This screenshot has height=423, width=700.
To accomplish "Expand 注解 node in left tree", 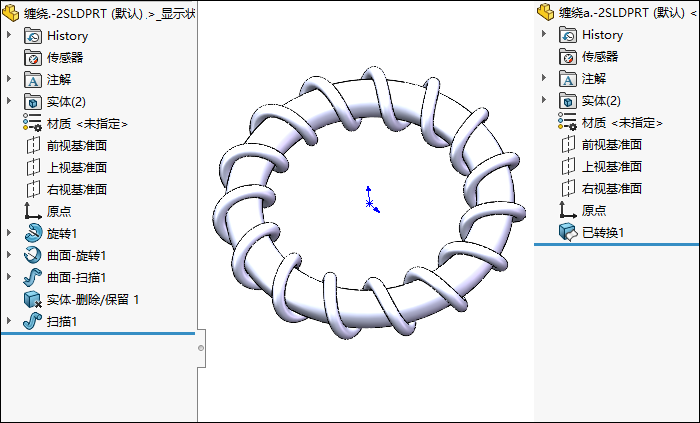I will 8,79.
